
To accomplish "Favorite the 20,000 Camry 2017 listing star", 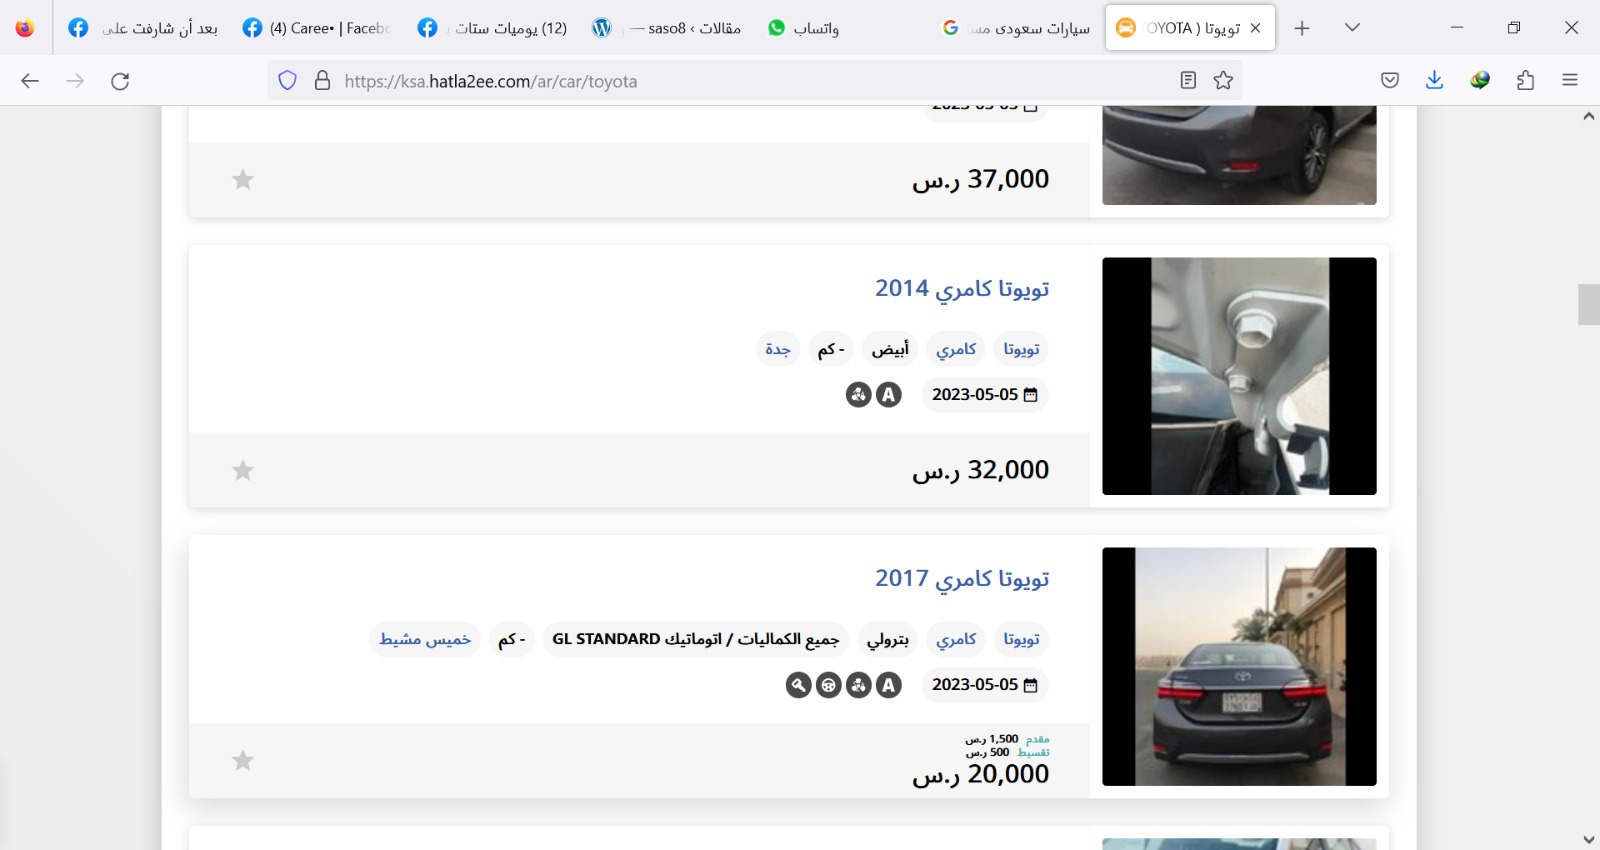I will pos(243,760).
